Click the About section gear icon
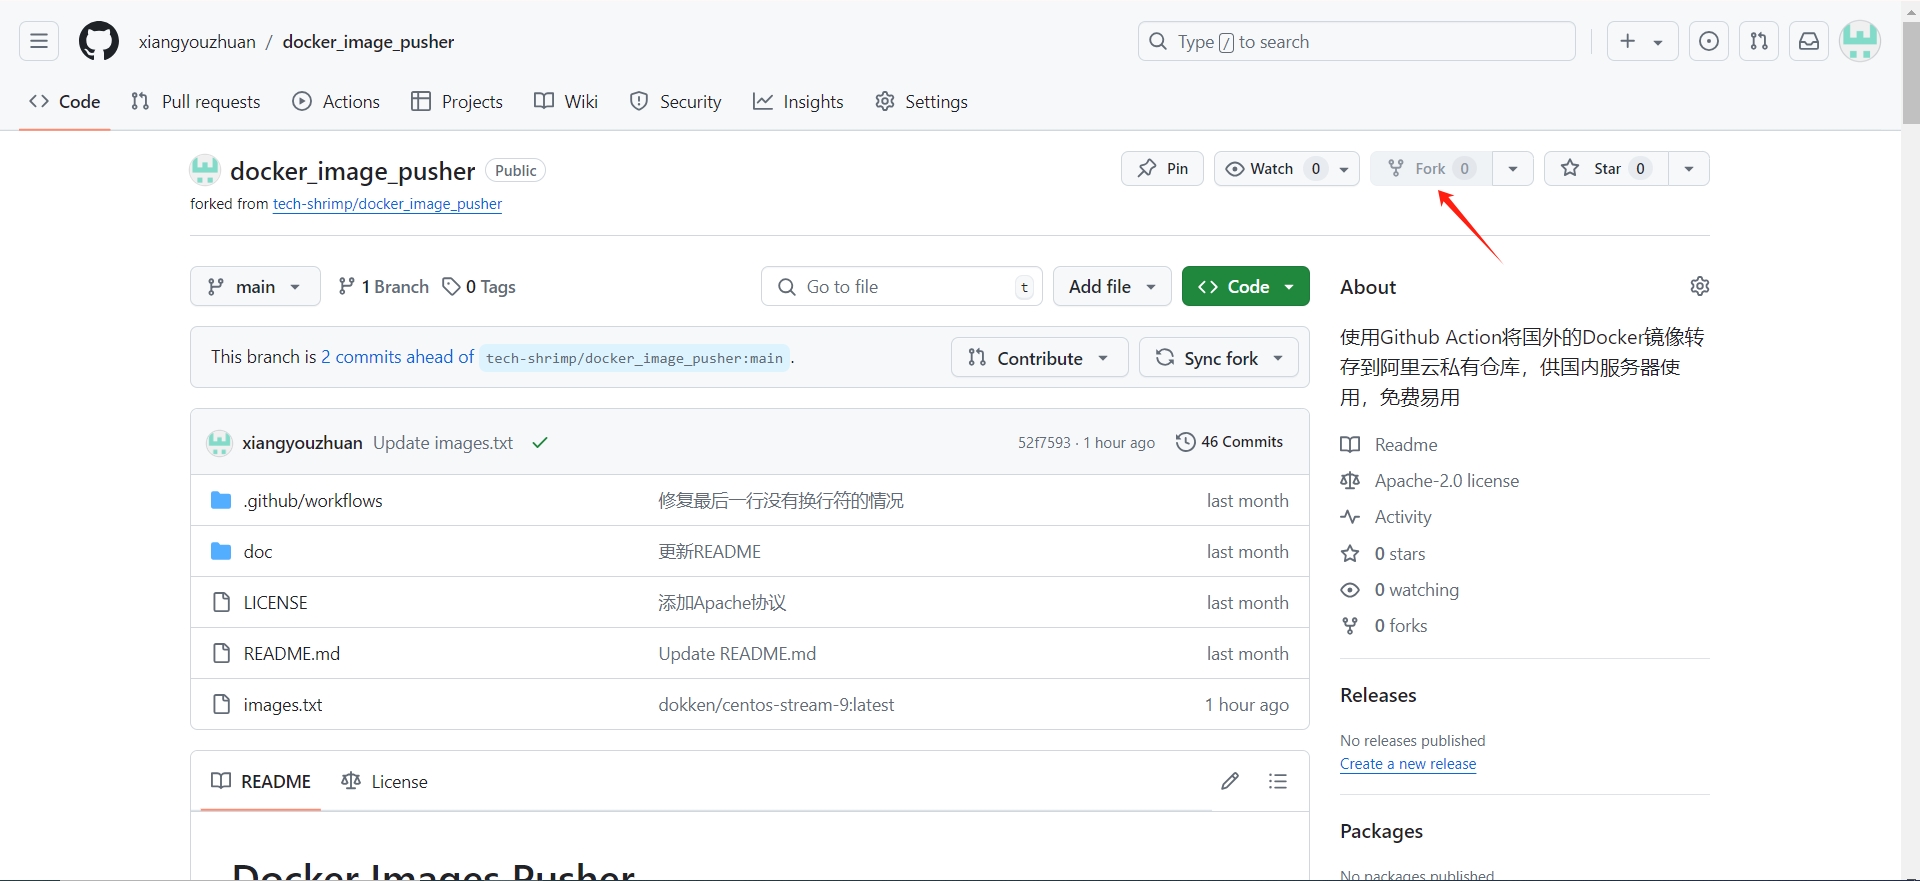This screenshot has width=1920, height=881. tap(1699, 287)
